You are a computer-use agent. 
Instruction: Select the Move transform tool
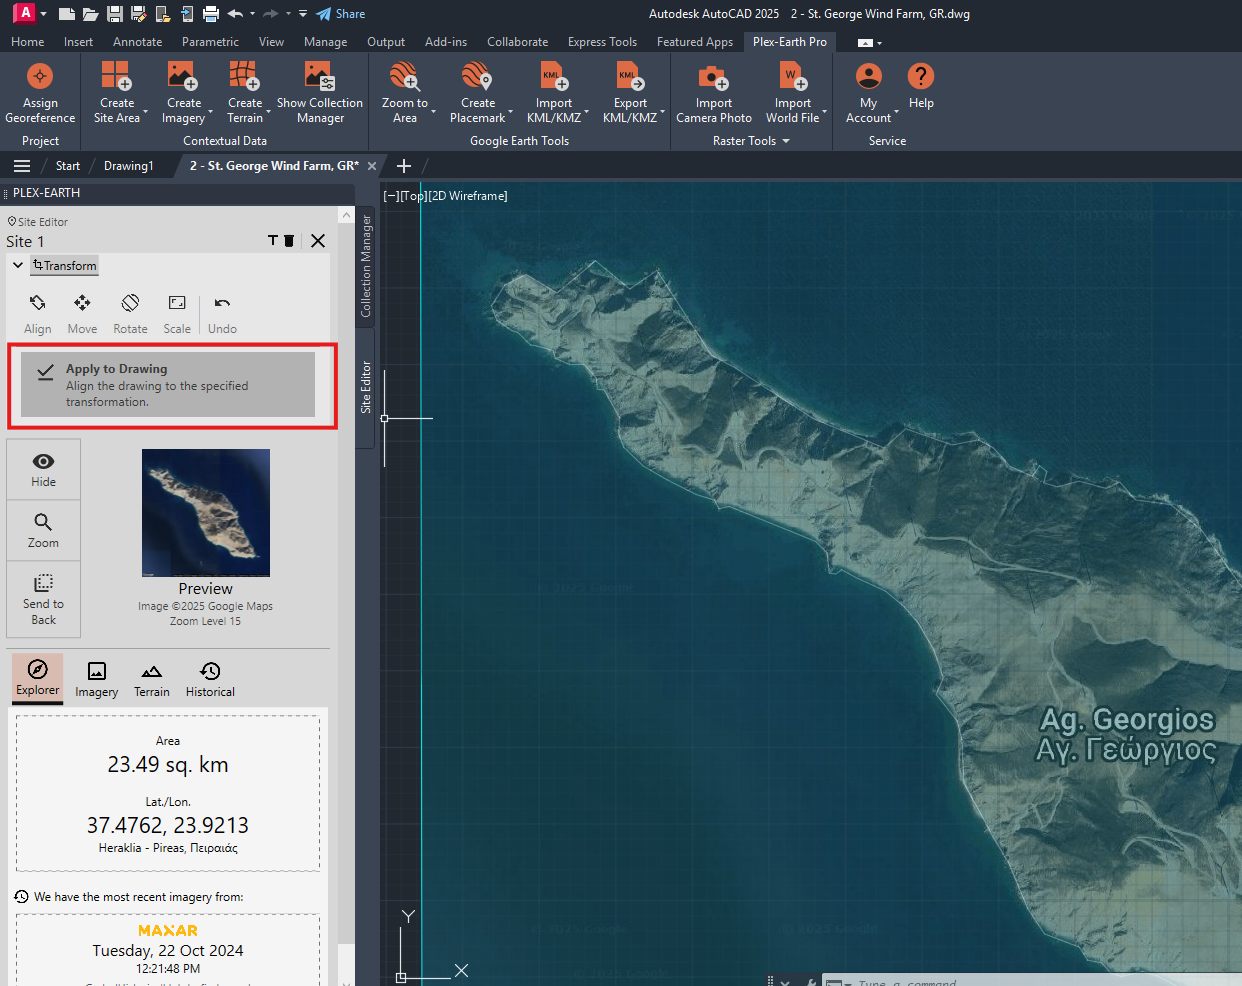pos(82,314)
